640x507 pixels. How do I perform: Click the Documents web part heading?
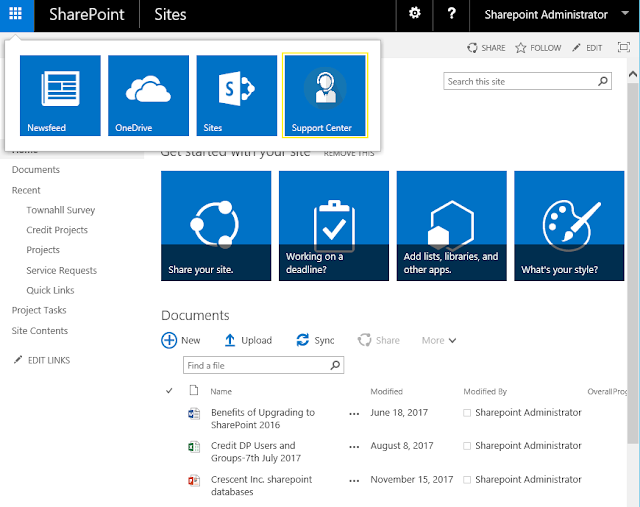click(195, 315)
